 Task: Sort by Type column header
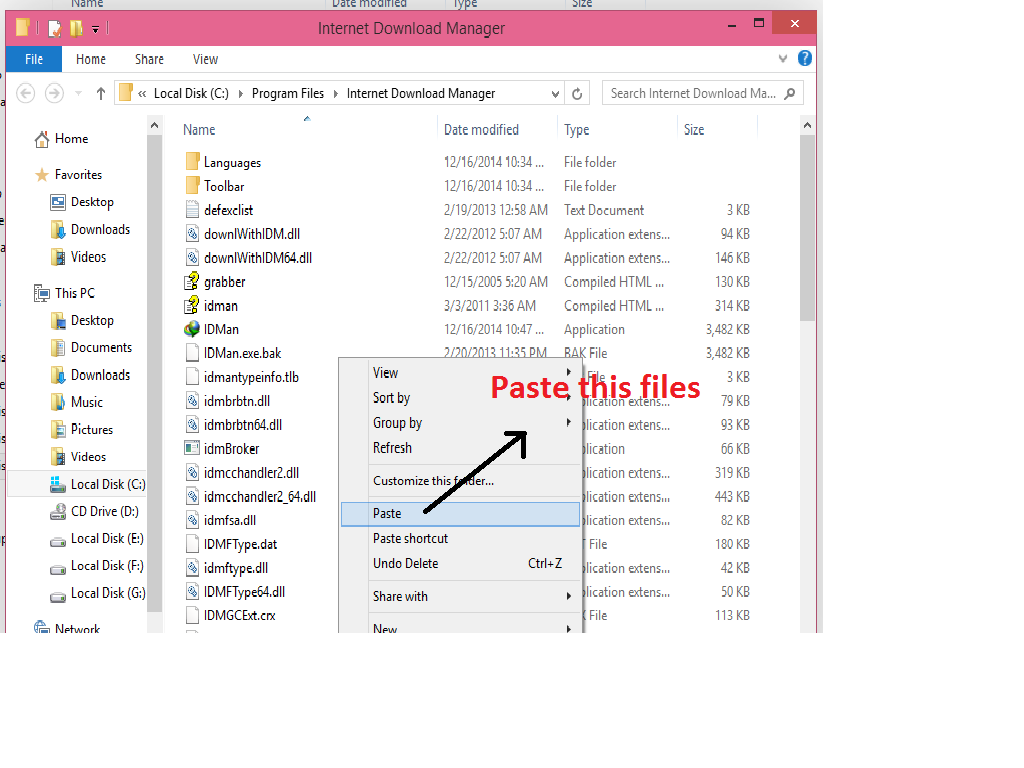[577, 129]
